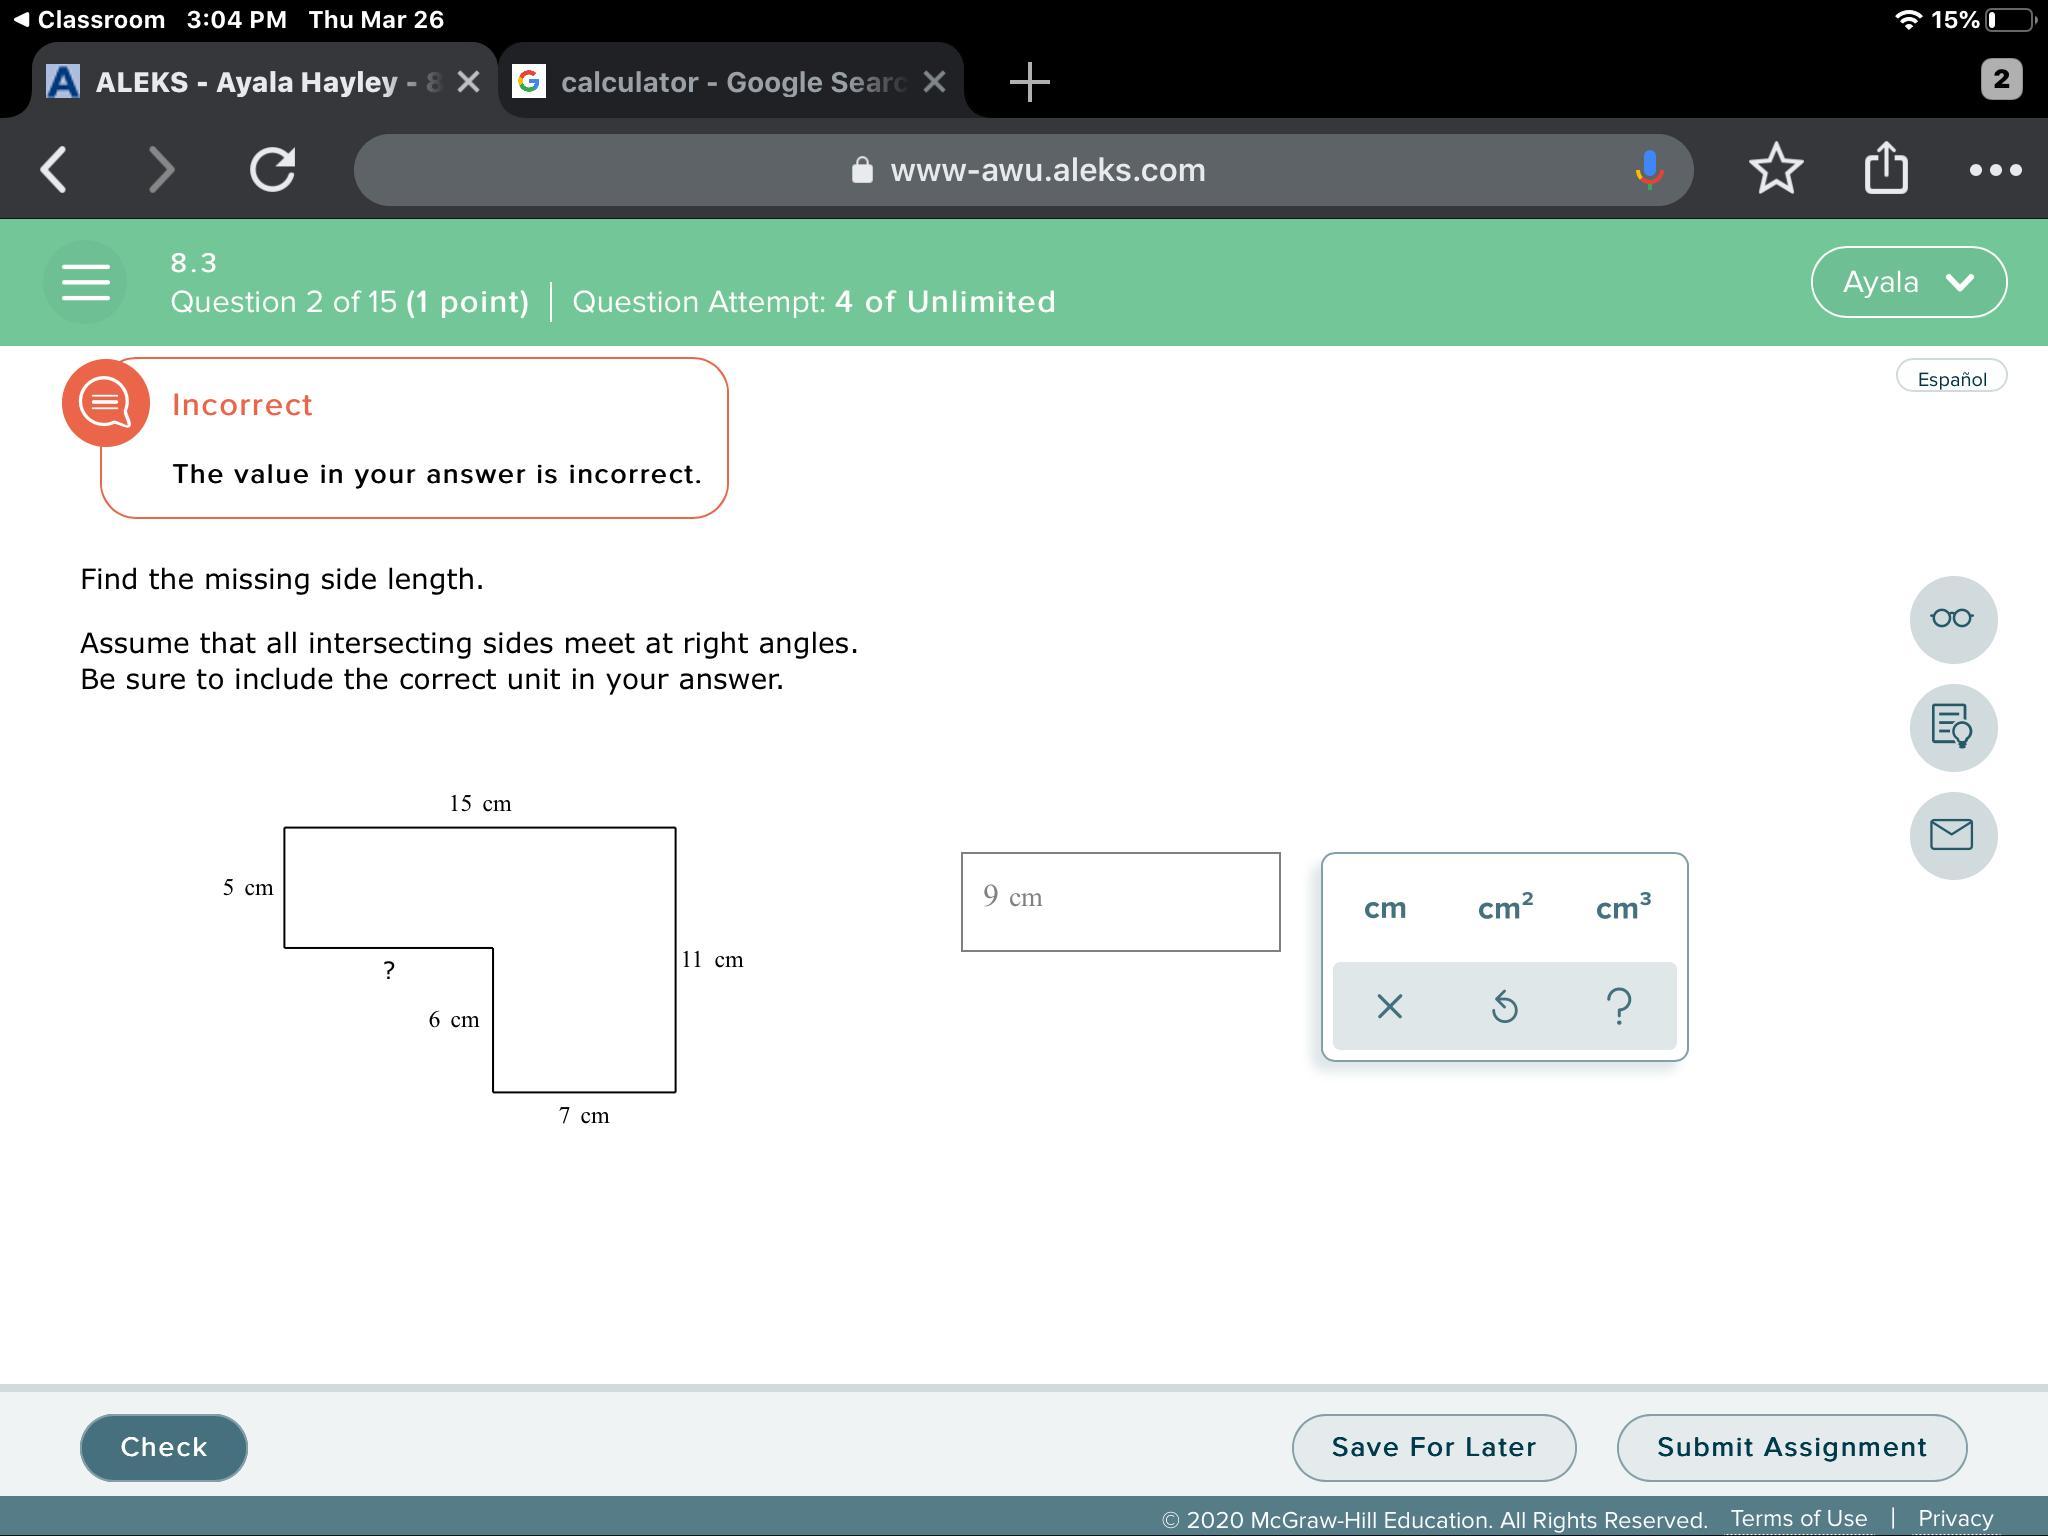
Task: Expand the Ayala account dropdown
Action: [1908, 282]
